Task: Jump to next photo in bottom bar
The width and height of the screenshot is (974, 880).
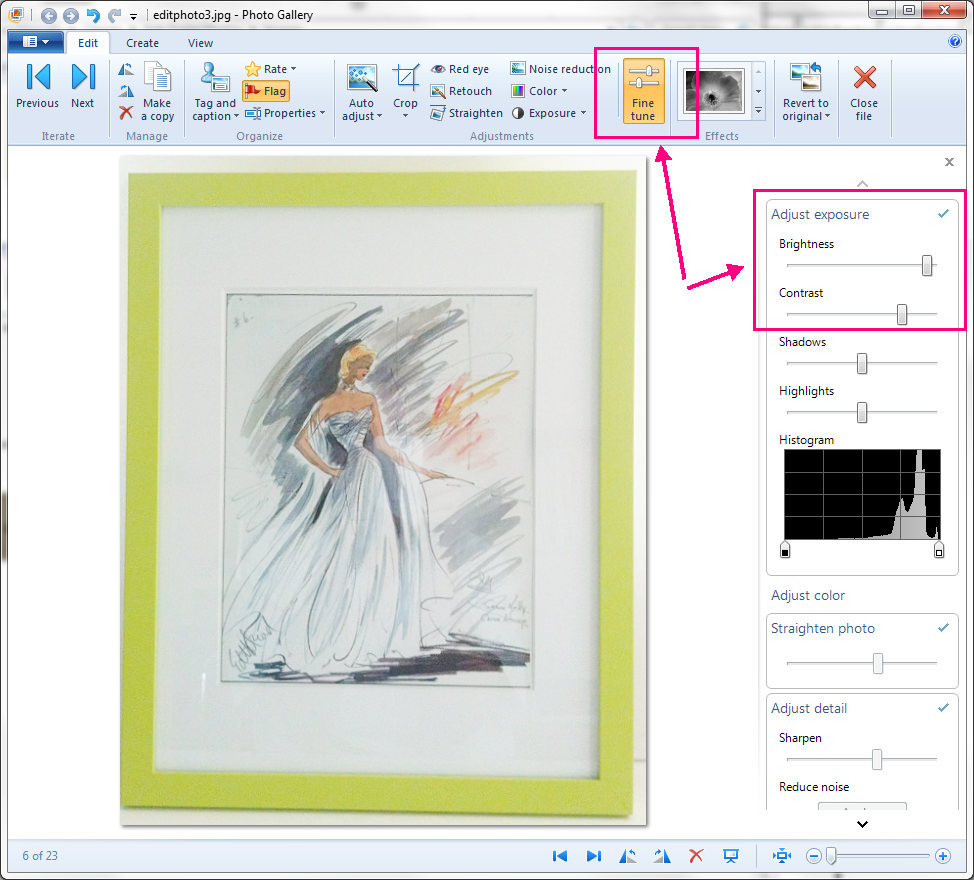Action: (x=594, y=856)
